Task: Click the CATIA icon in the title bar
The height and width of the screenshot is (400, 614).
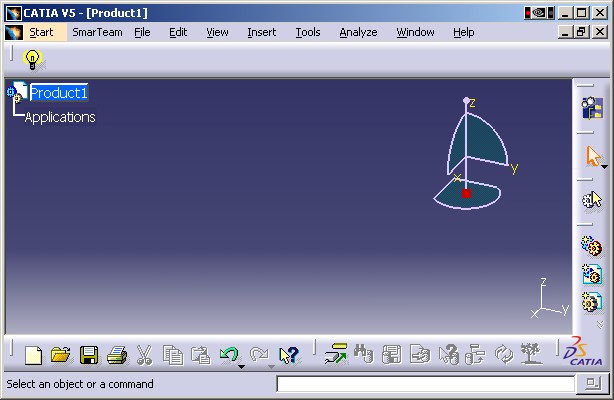Action: (x=13, y=13)
